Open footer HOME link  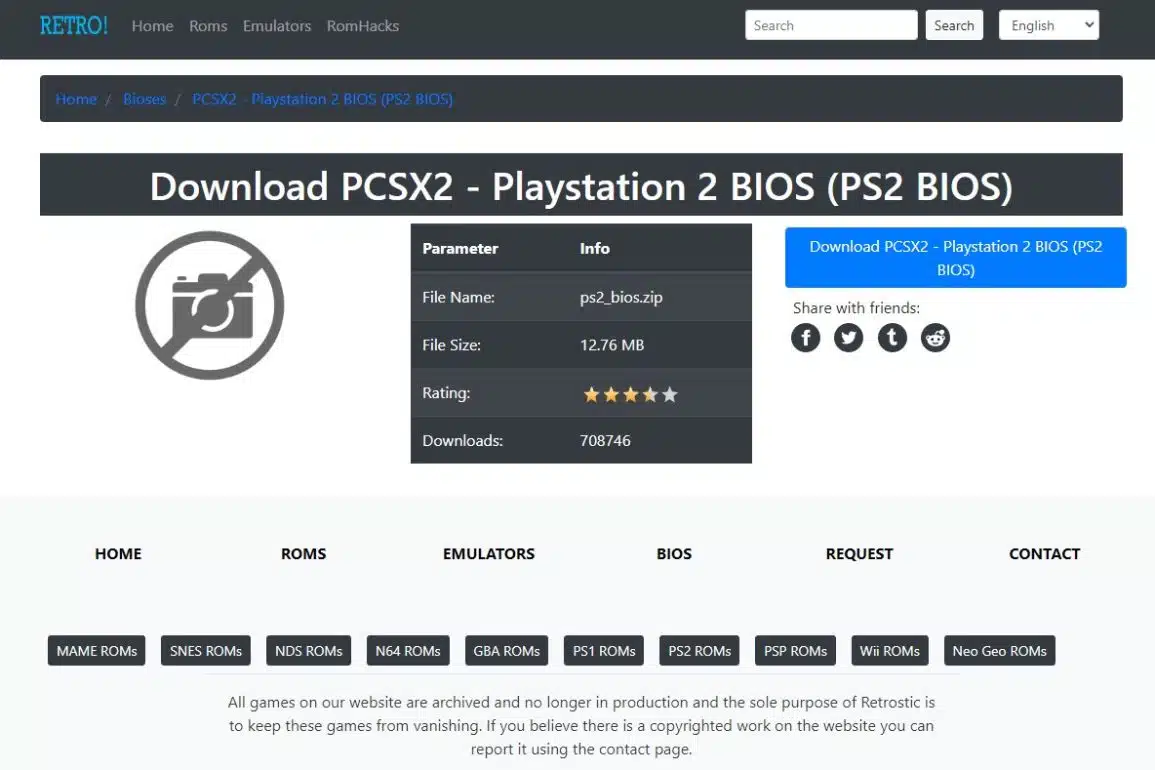click(x=118, y=553)
